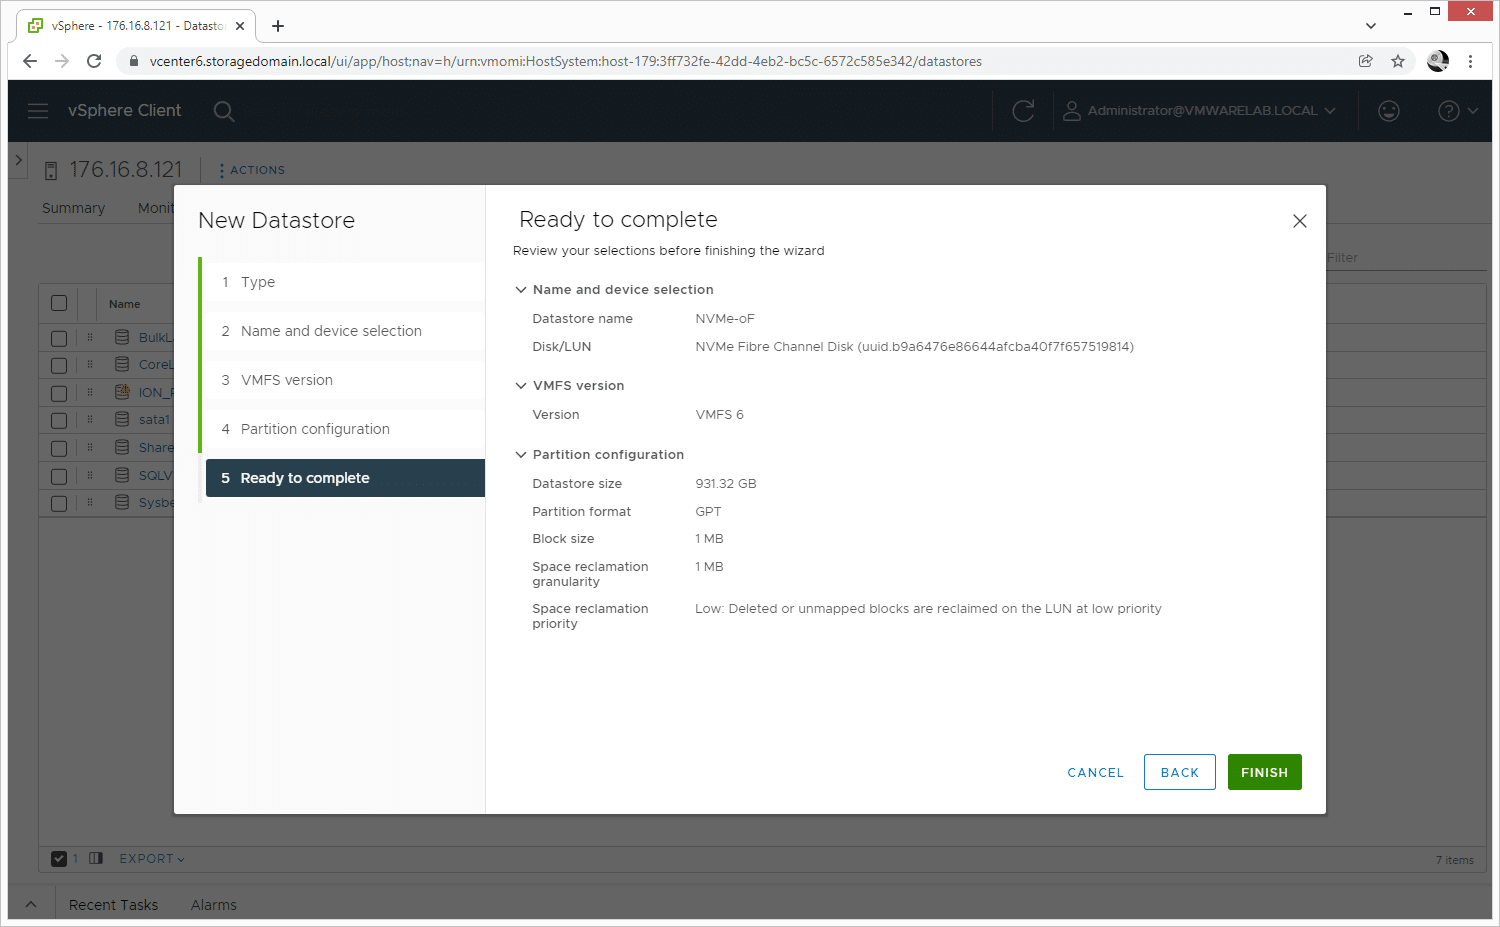Click drag handle on CoreL row
This screenshot has height=927, width=1500.
tap(90, 365)
